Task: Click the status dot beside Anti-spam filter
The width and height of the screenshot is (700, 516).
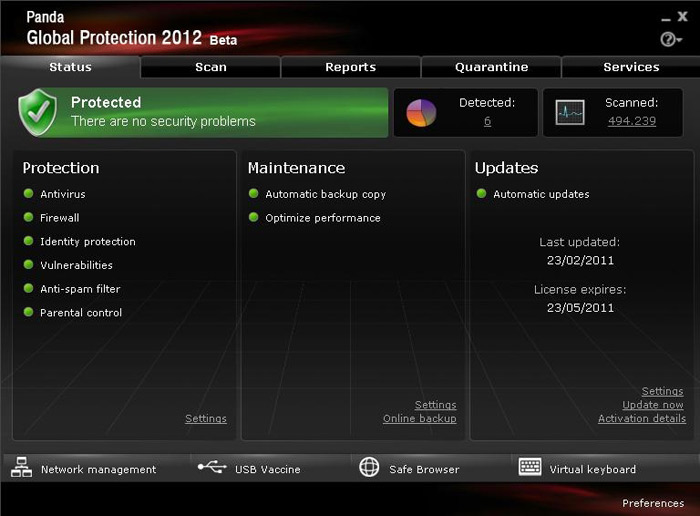Action: (x=29, y=288)
